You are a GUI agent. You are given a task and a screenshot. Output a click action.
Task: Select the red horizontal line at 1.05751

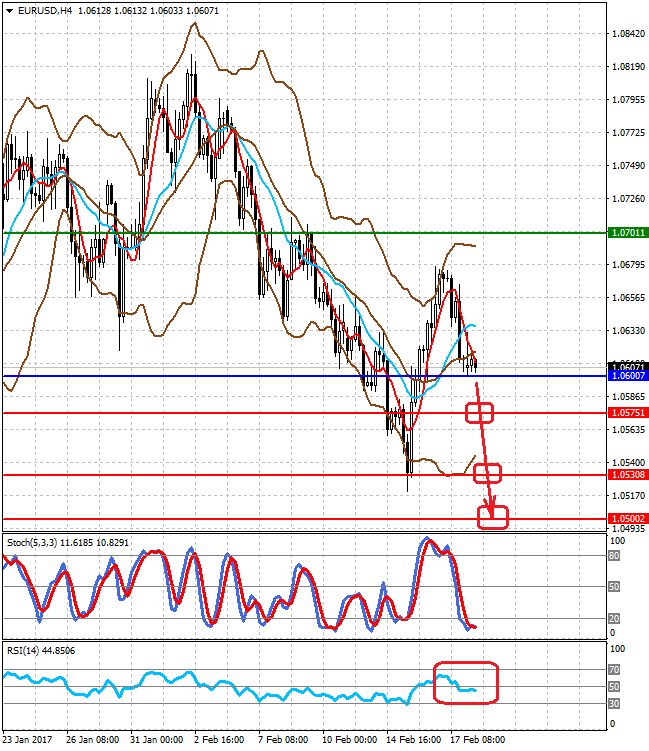305,413
